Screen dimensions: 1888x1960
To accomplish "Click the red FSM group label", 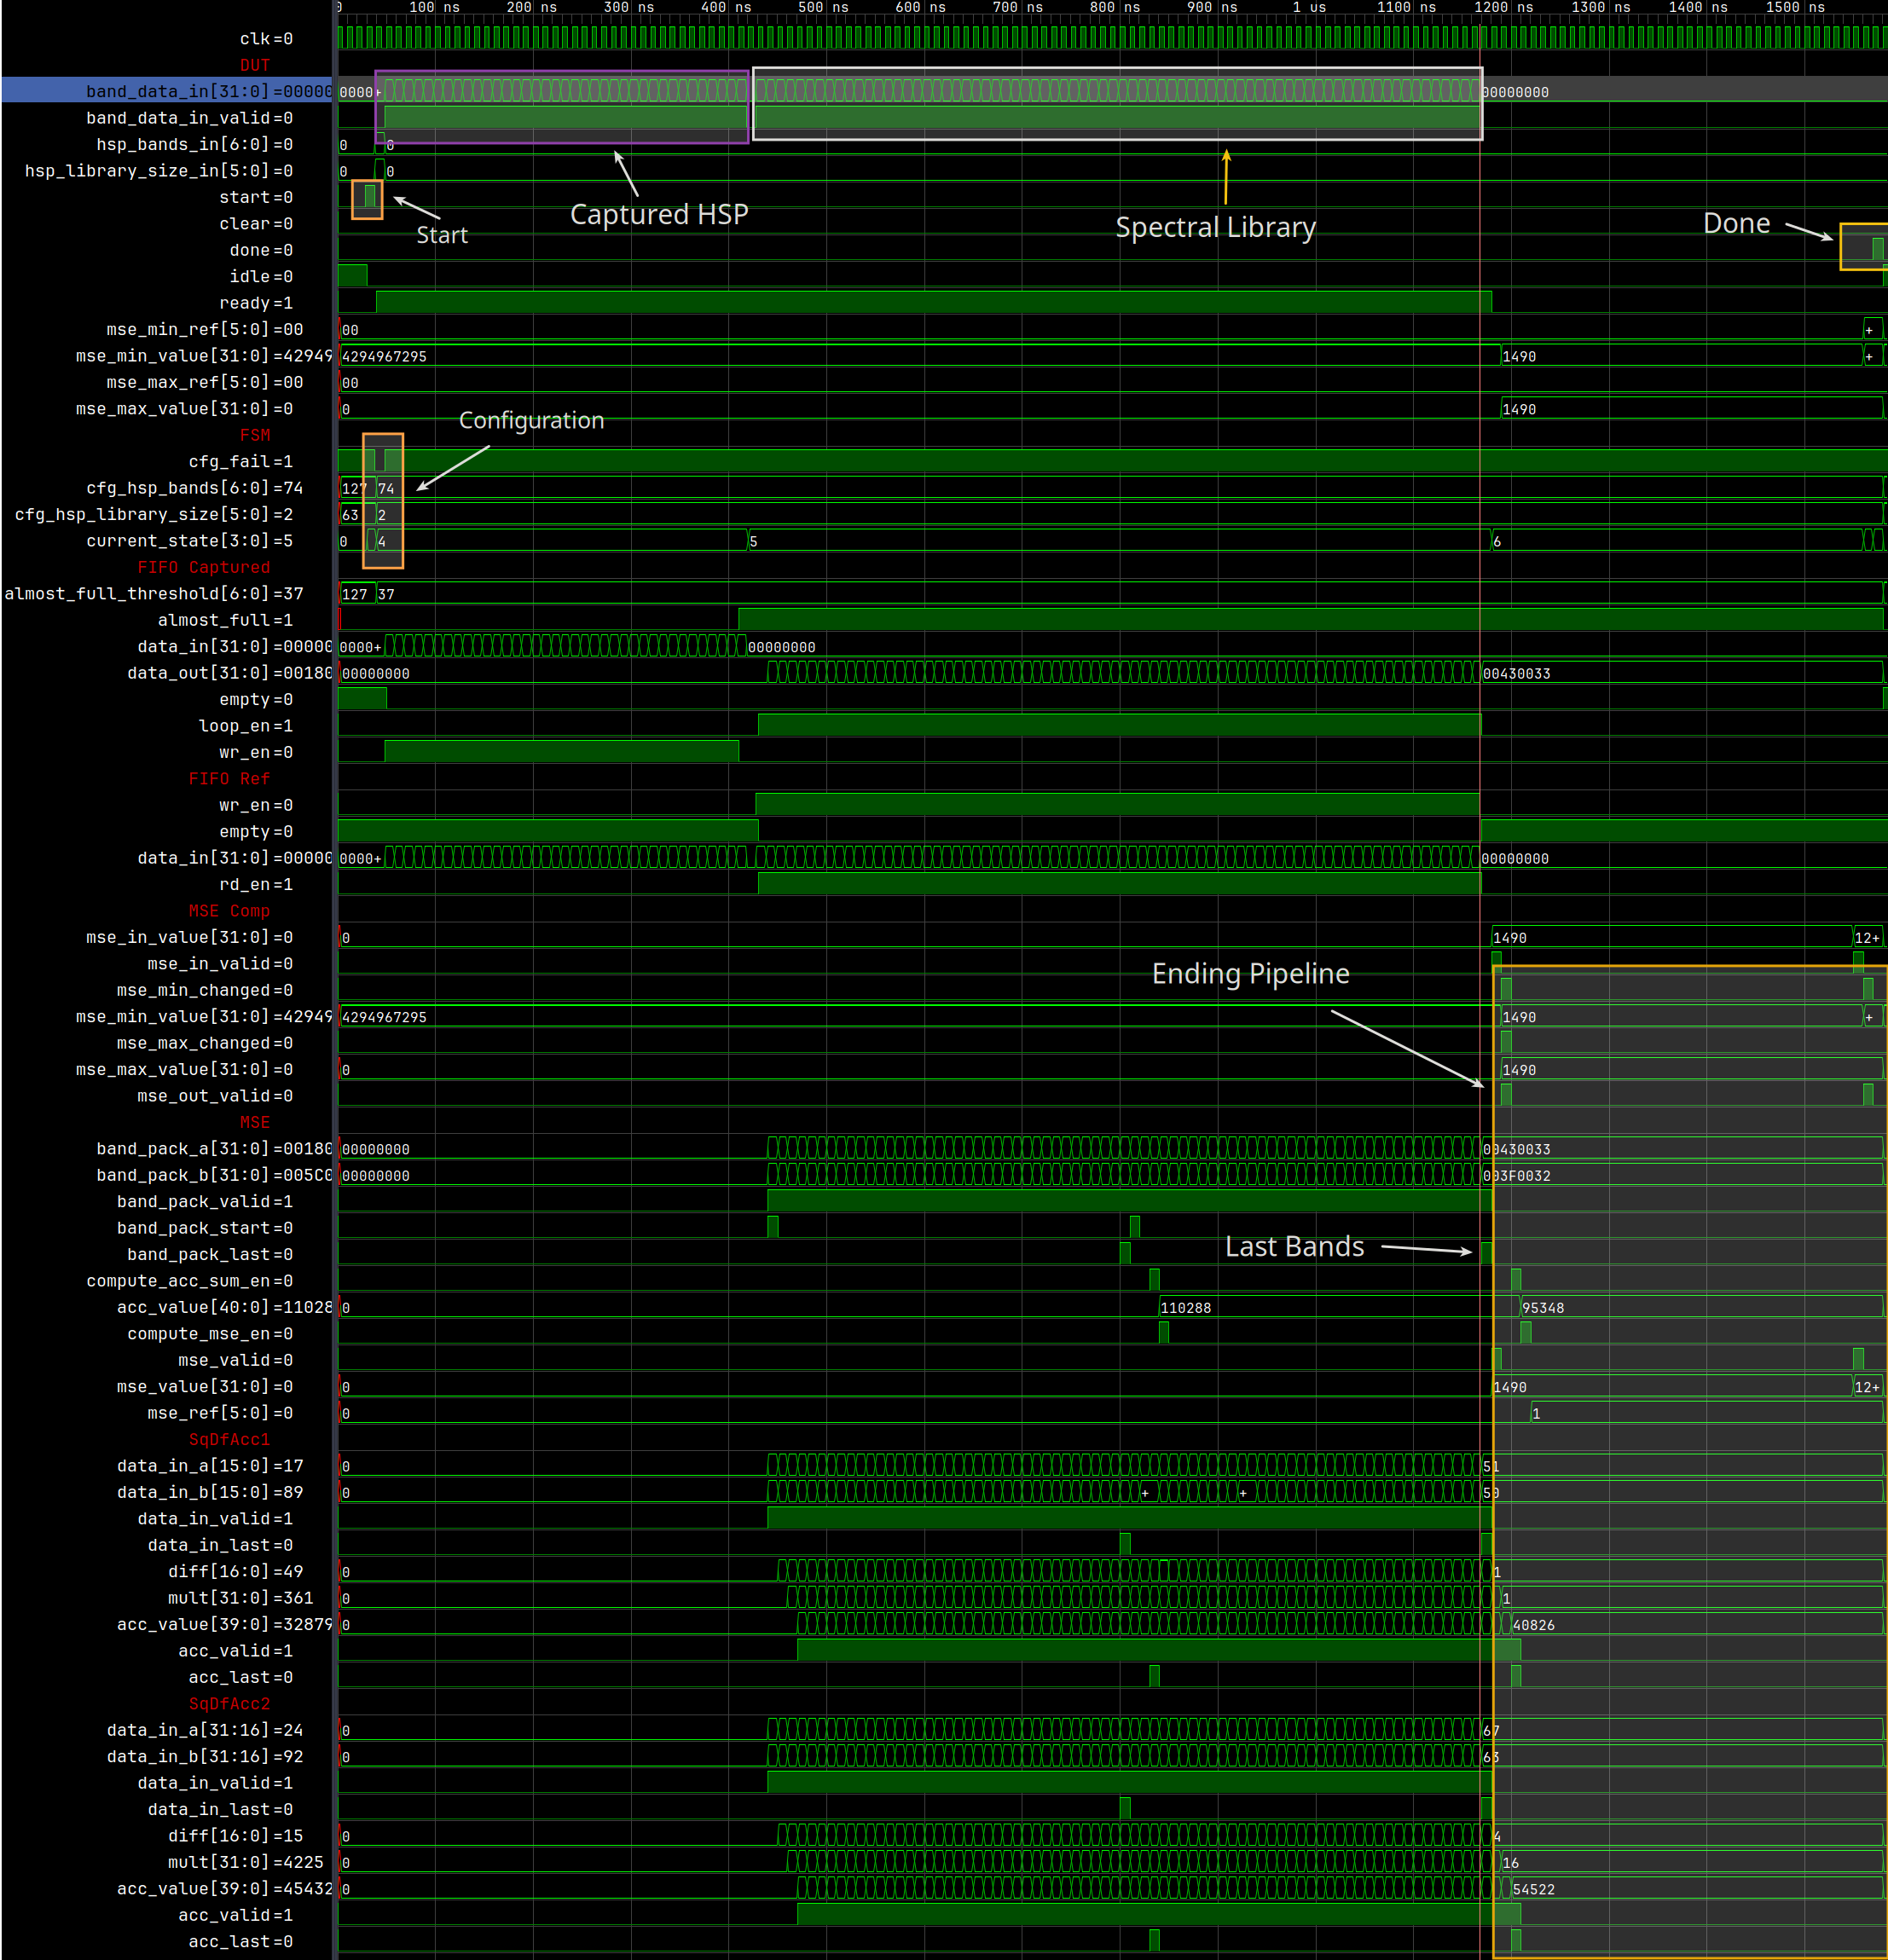I will [255, 435].
